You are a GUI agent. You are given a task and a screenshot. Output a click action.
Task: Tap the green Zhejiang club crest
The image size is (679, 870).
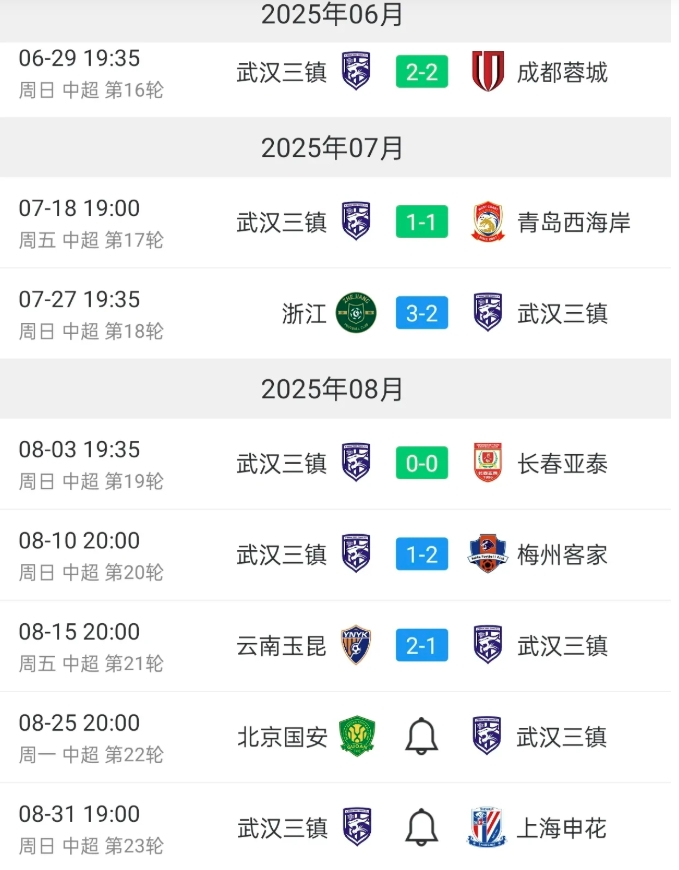click(x=356, y=313)
